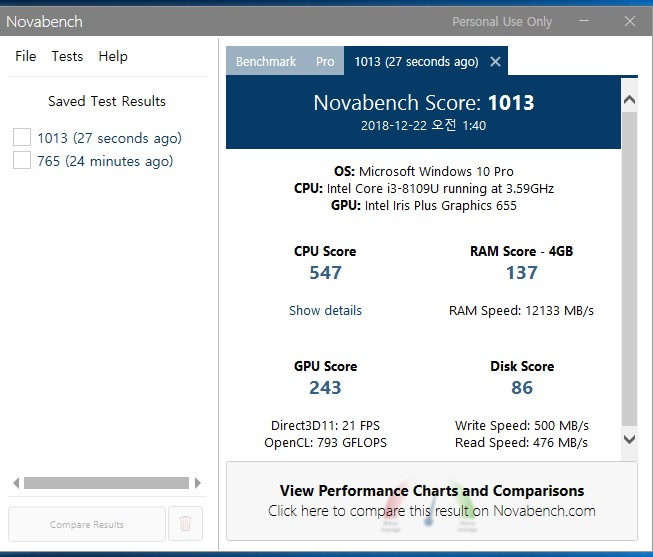
Task: Click the Novabench Score: 1013 heading
Action: point(424,102)
